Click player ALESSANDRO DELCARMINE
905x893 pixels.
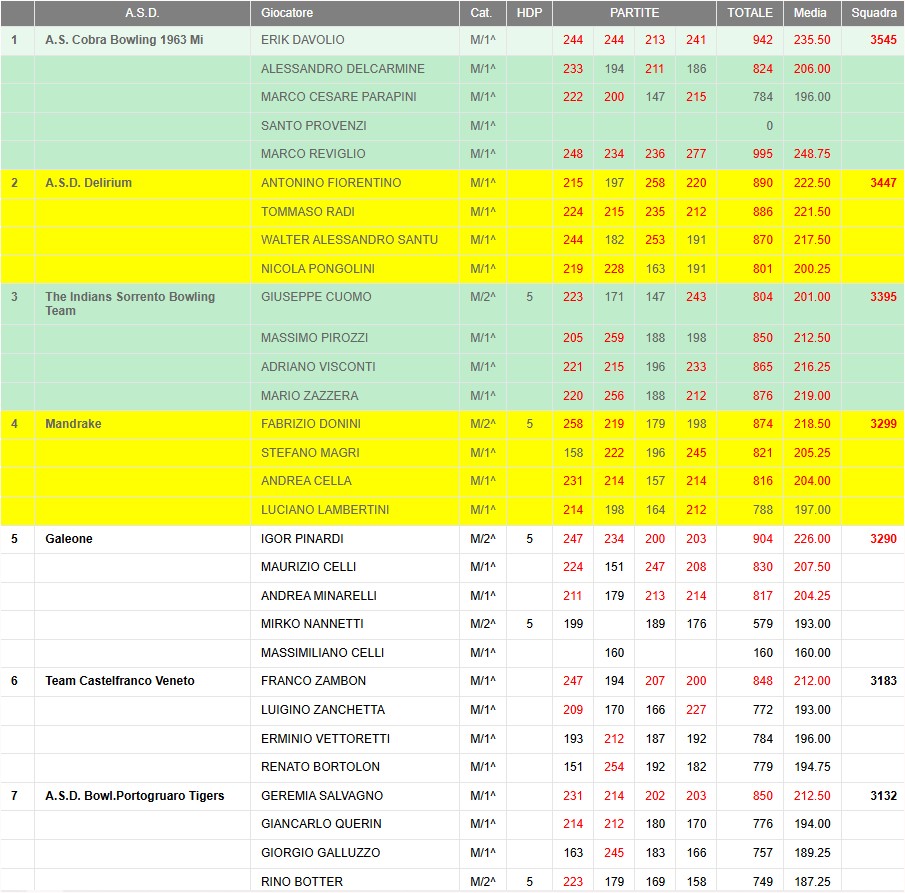point(343,69)
